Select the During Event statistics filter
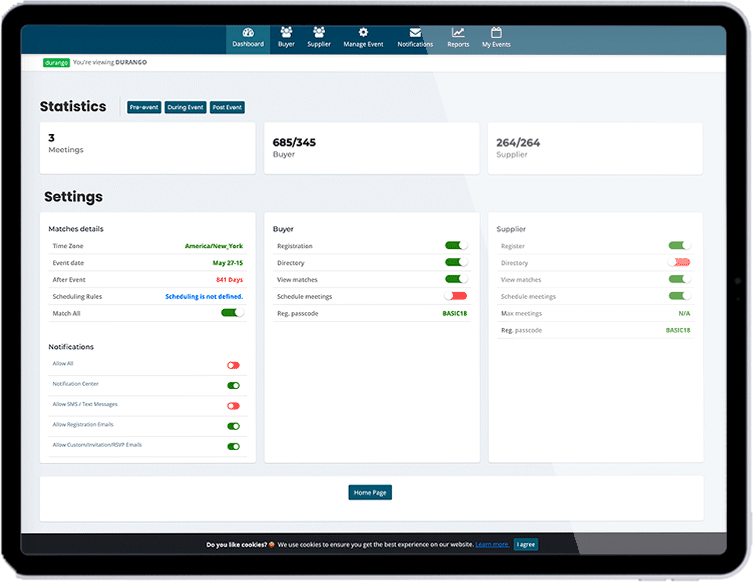The height and width of the screenshot is (582, 754). (185, 107)
